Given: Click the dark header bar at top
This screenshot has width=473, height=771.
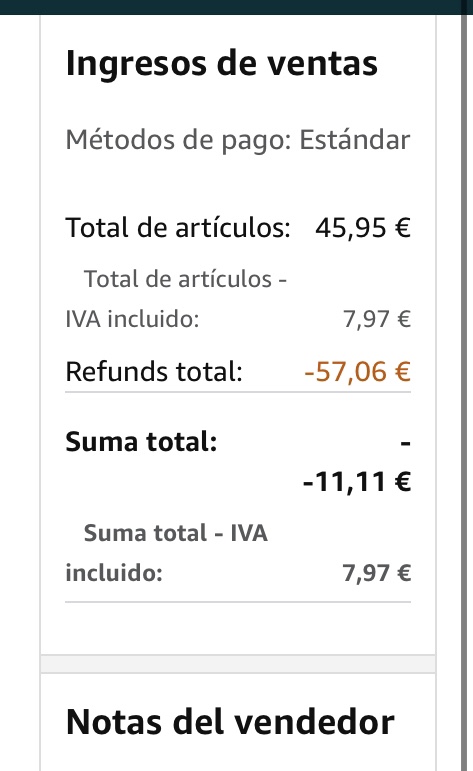Looking at the screenshot, I should [x=230, y=7].
